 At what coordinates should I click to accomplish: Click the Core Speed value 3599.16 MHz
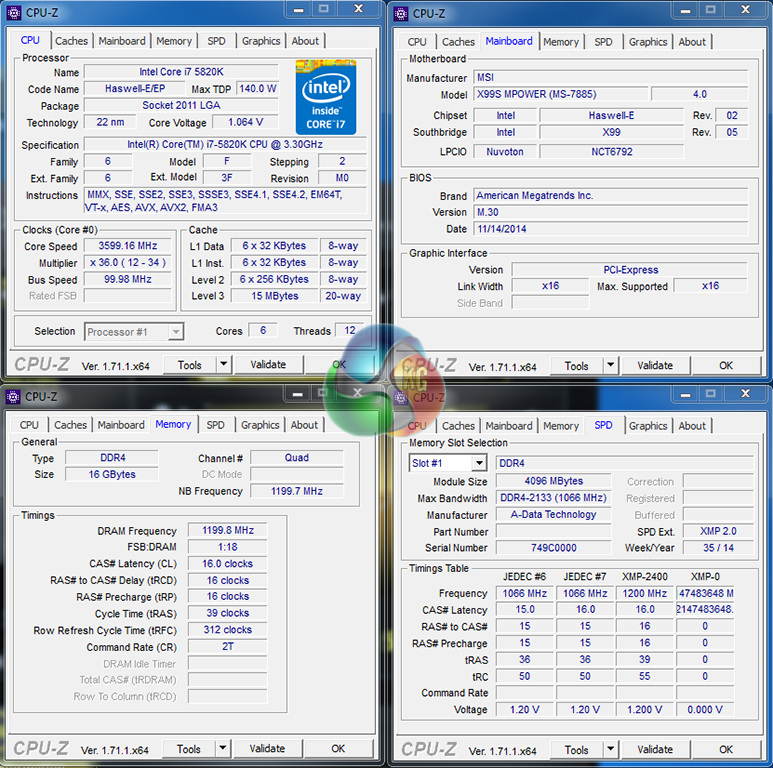tap(128, 246)
